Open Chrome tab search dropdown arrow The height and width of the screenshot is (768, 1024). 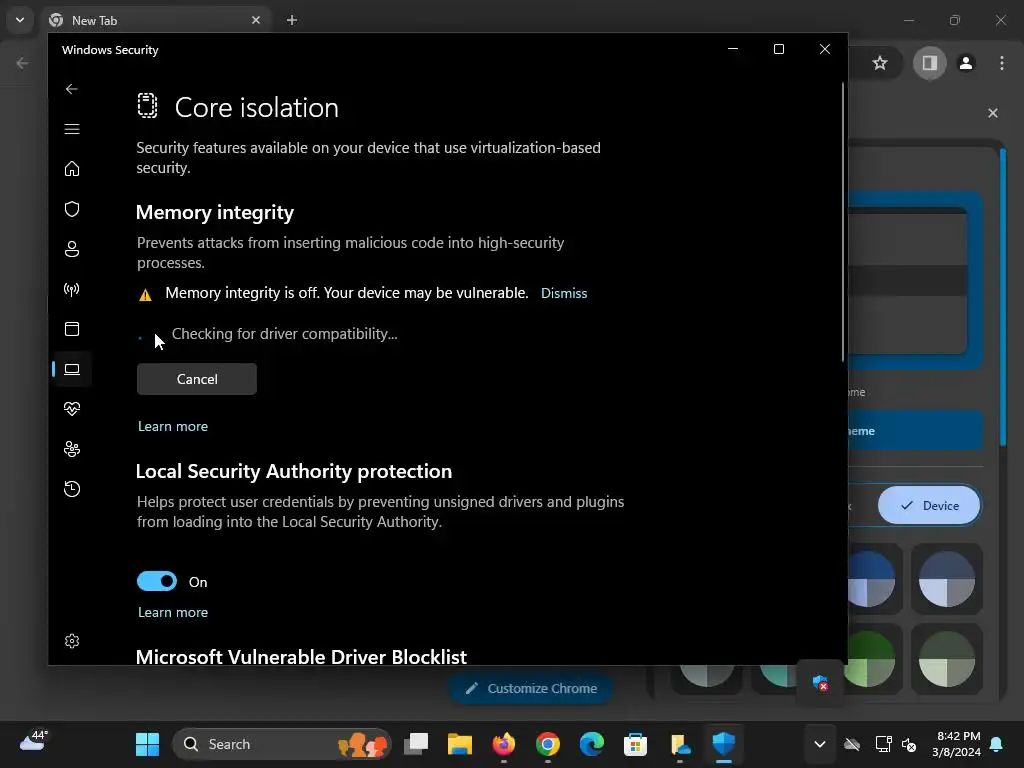tap(20, 20)
